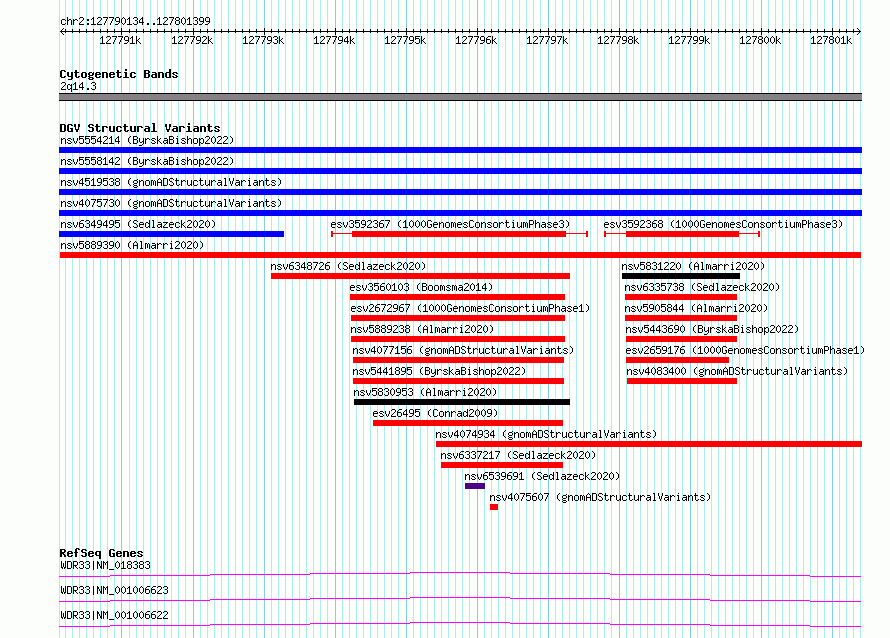Image resolution: width=890 pixels, height=638 pixels.
Task: Click the DGV Structural Variants track title
Action: point(140,128)
